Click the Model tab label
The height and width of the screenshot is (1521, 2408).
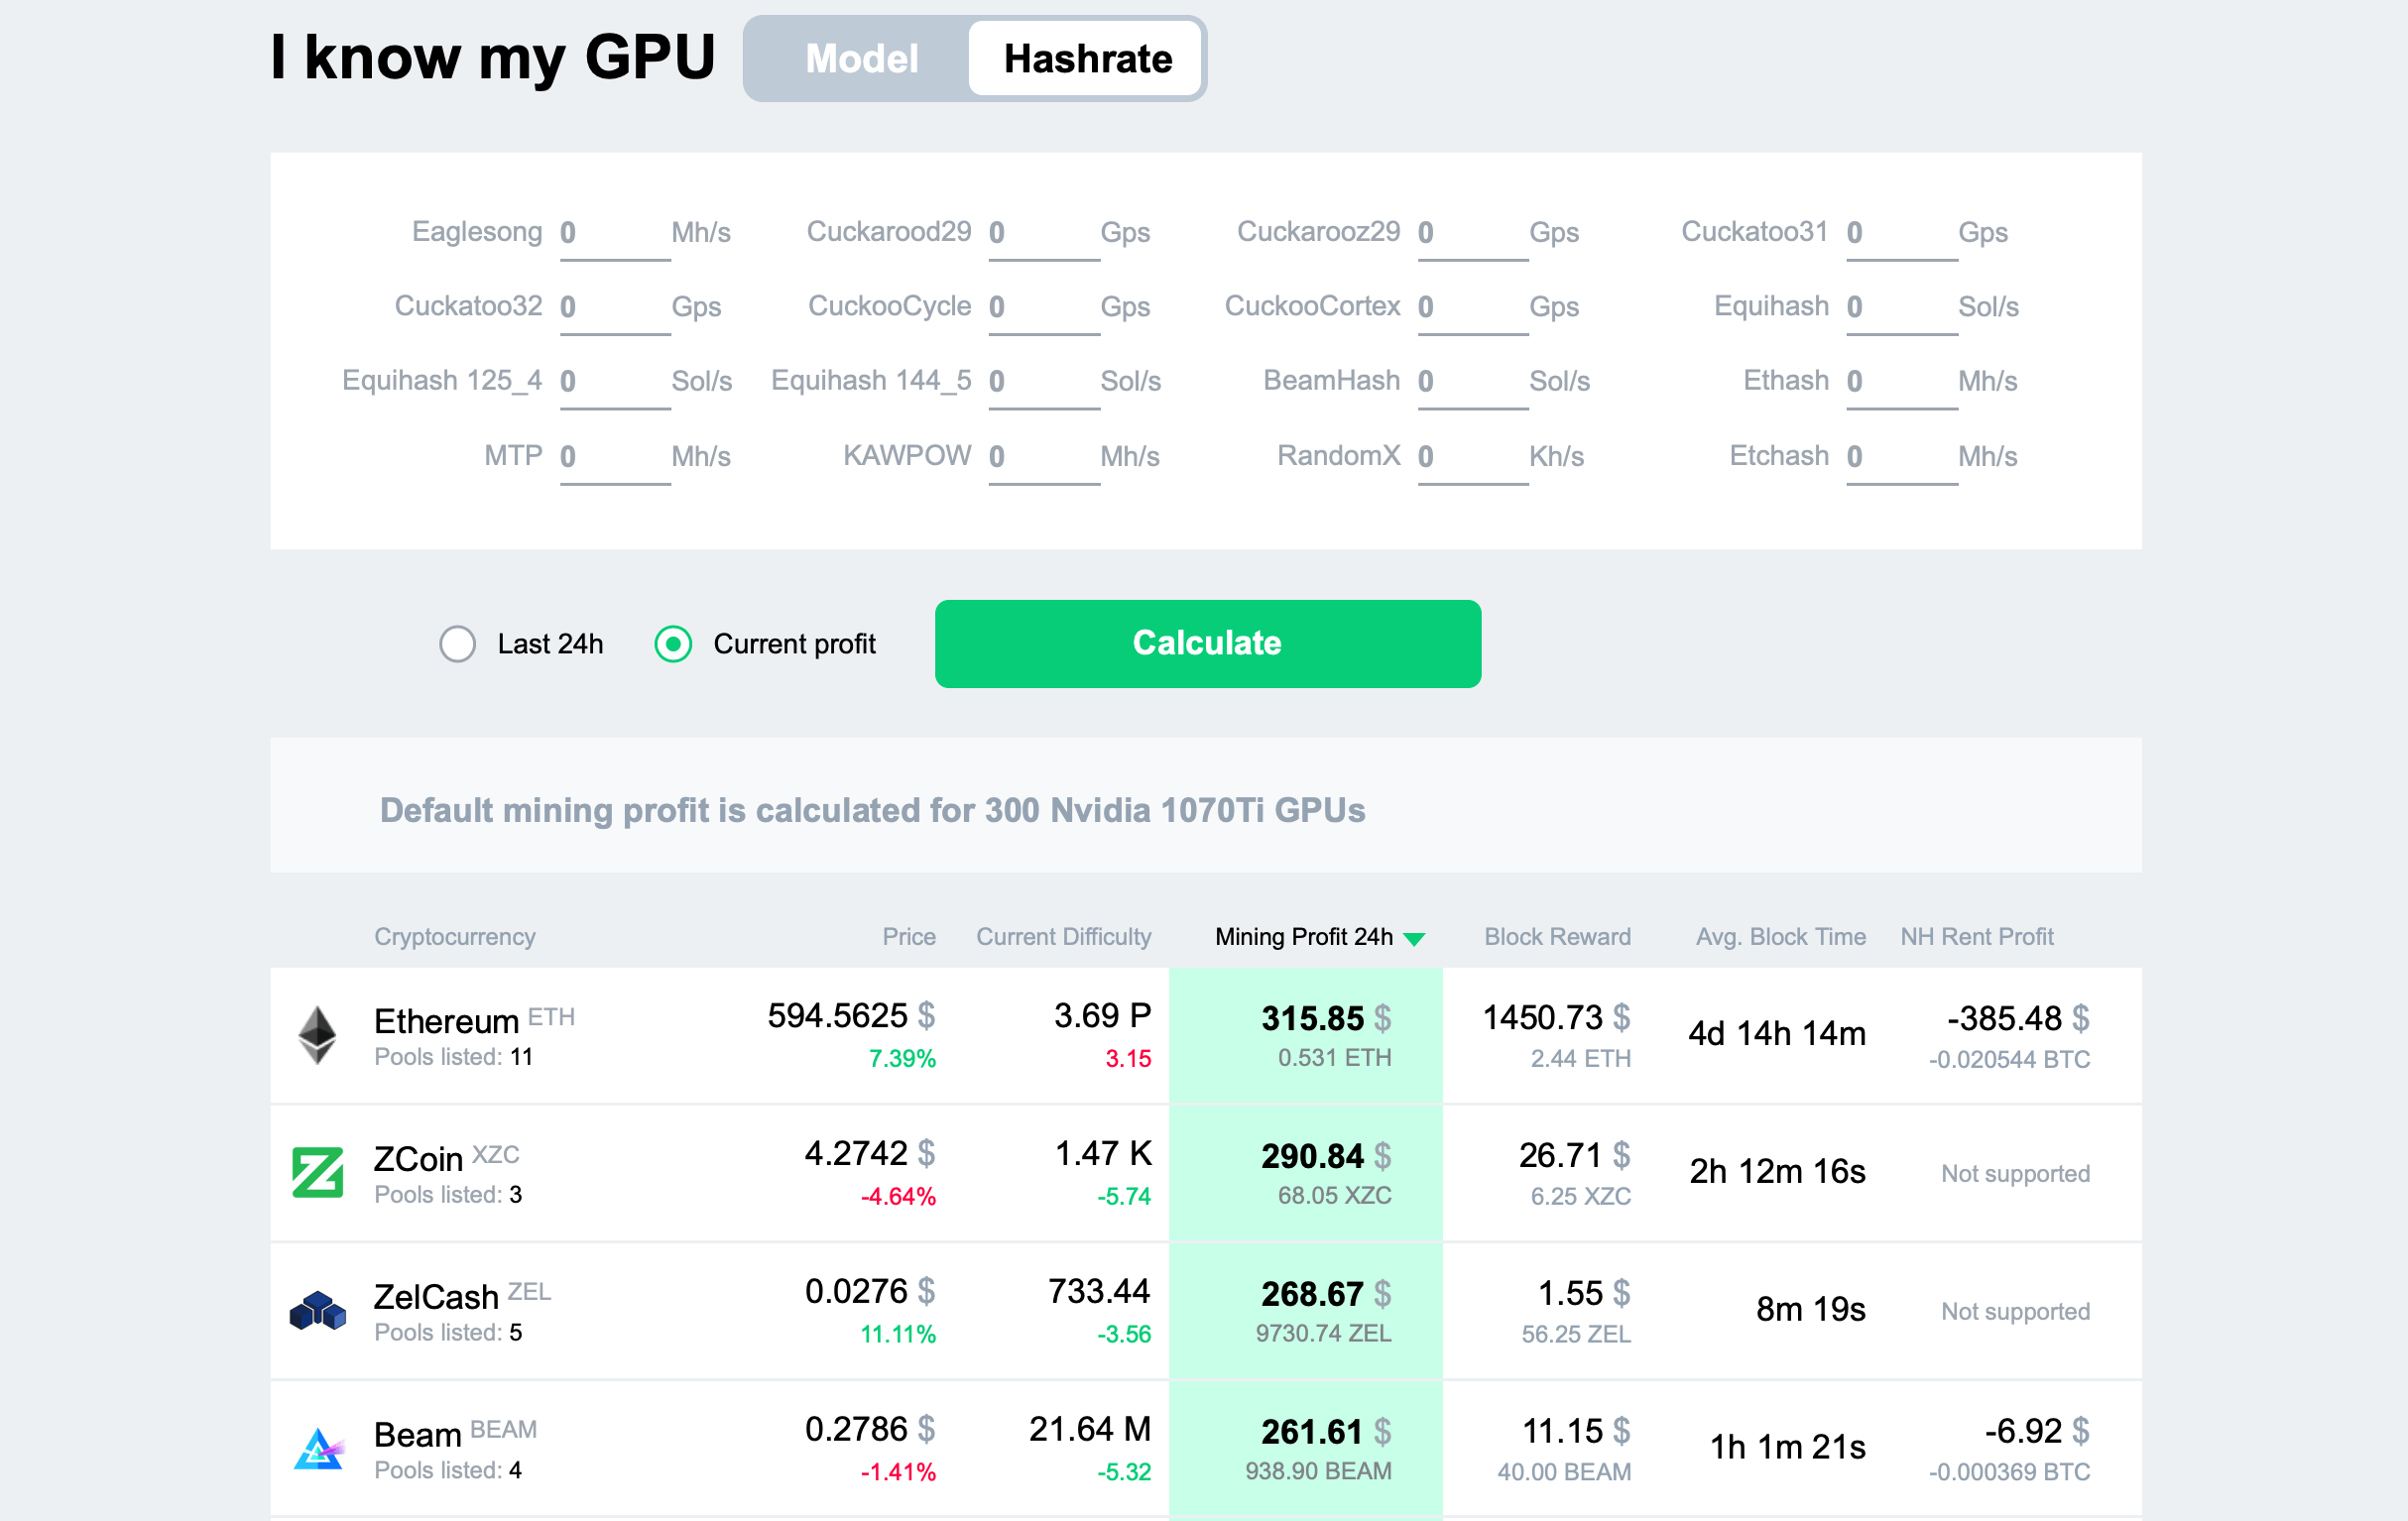pos(859,58)
